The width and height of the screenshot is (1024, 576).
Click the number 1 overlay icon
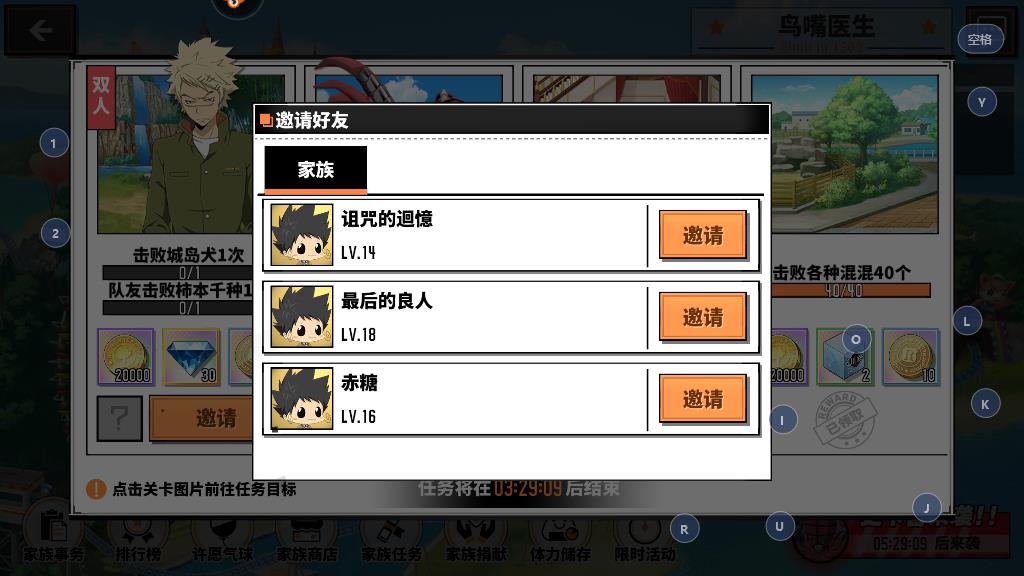pyautogui.click(x=54, y=143)
